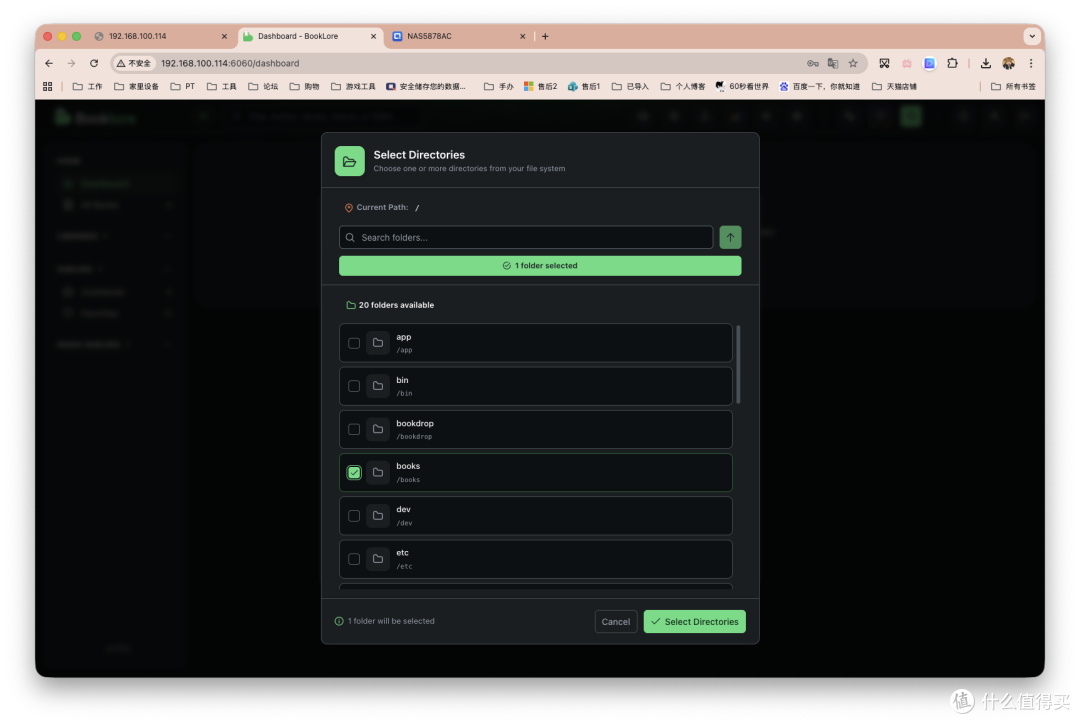Click the Search folders input field
This screenshot has height=724, width=1080.
[x=526, y=238]
